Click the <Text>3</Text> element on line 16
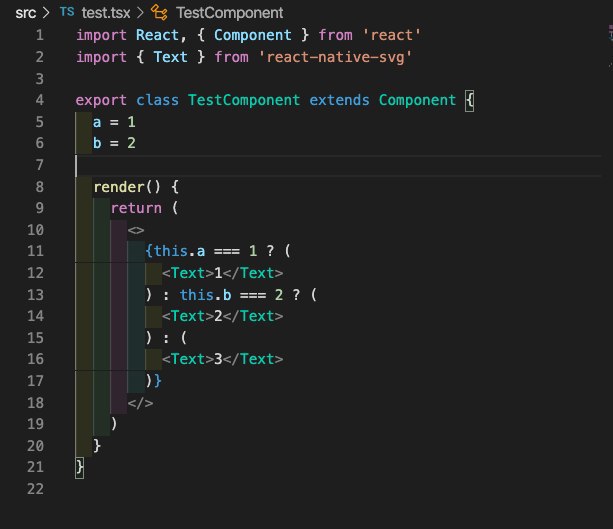 point(222,359)
